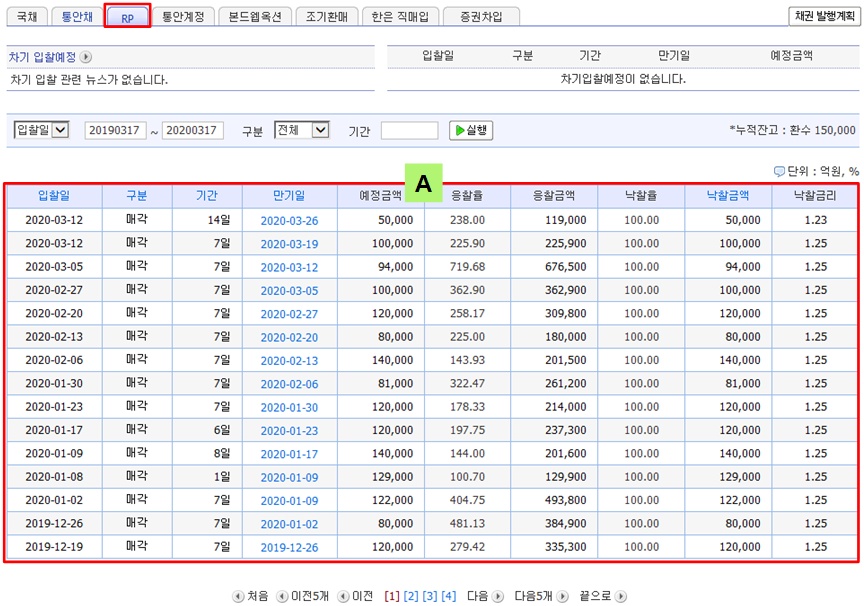864x606 pixels.
Task: Click the 끝으로 pagination text
Action: (x=596, y=596)
